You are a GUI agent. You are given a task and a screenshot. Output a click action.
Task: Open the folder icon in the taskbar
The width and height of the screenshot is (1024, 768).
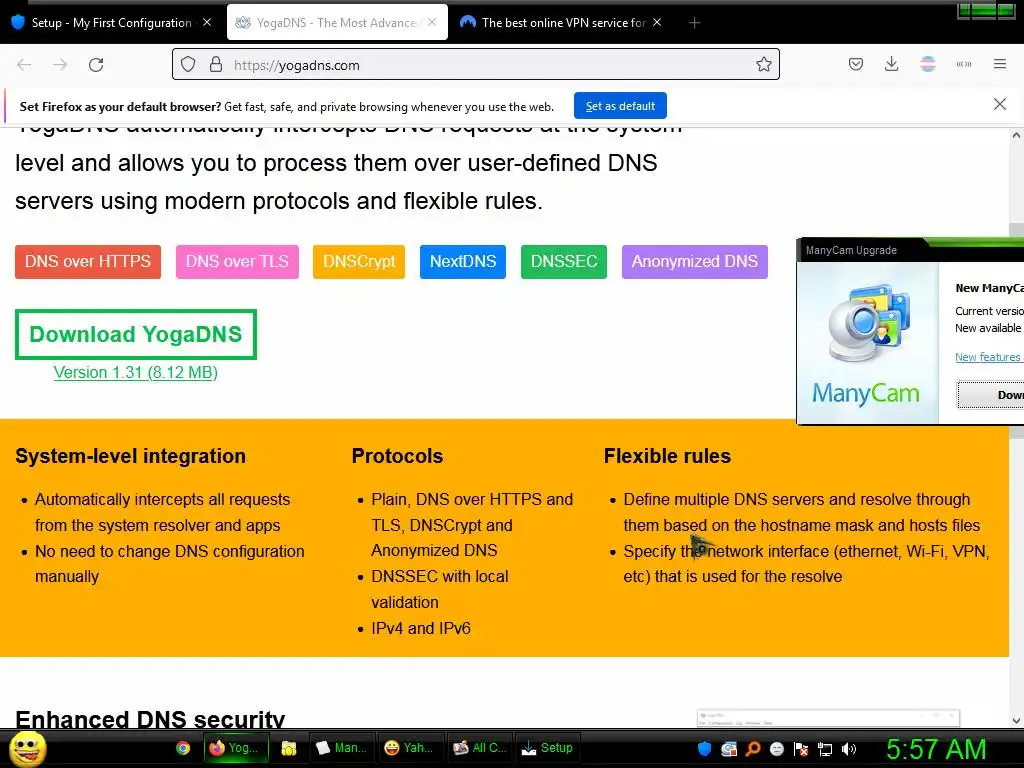pos(289,748)
